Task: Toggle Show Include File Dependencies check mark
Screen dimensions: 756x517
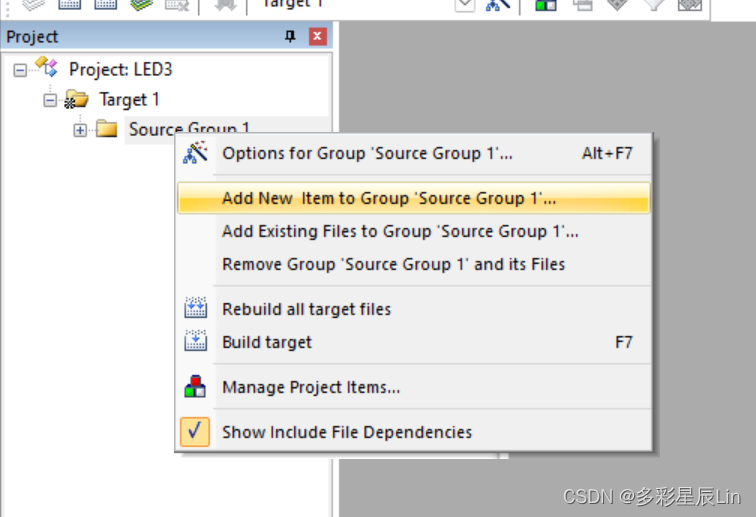Action: (x=195, y=432)
